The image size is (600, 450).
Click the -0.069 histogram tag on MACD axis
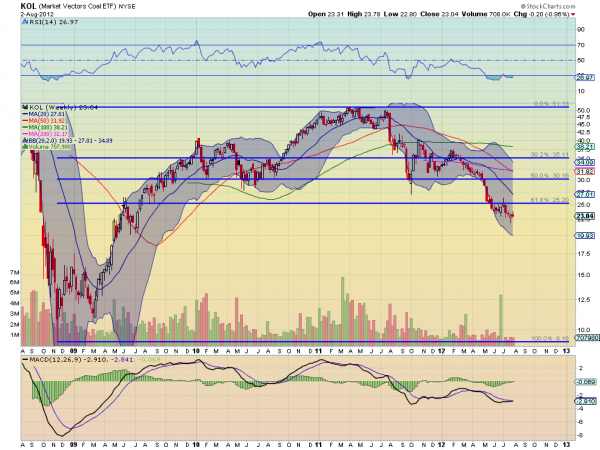point(585,382)
